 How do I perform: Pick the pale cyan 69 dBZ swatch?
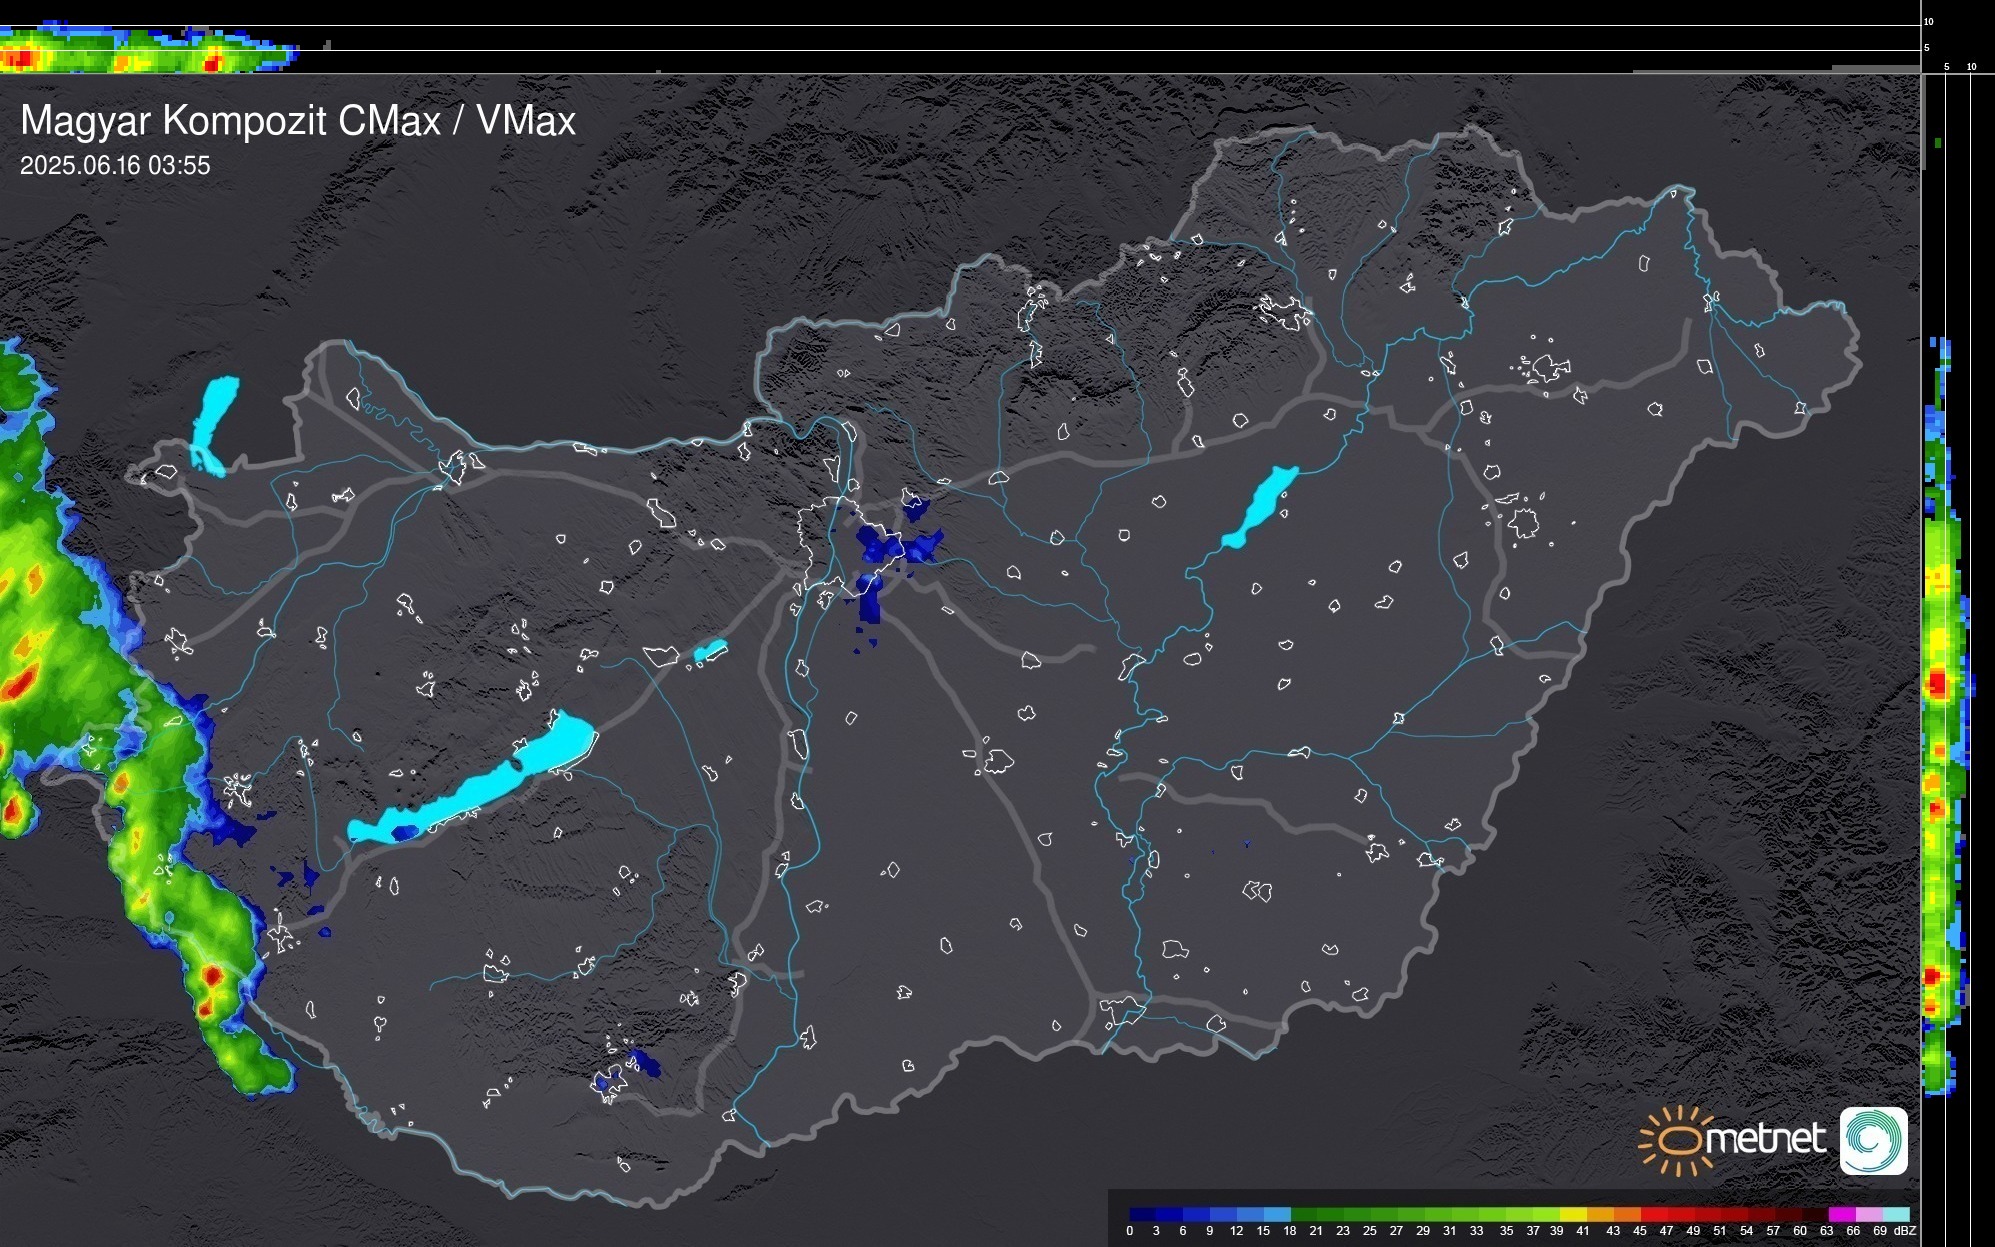pyautogui.click(x=1895, y=1214)
